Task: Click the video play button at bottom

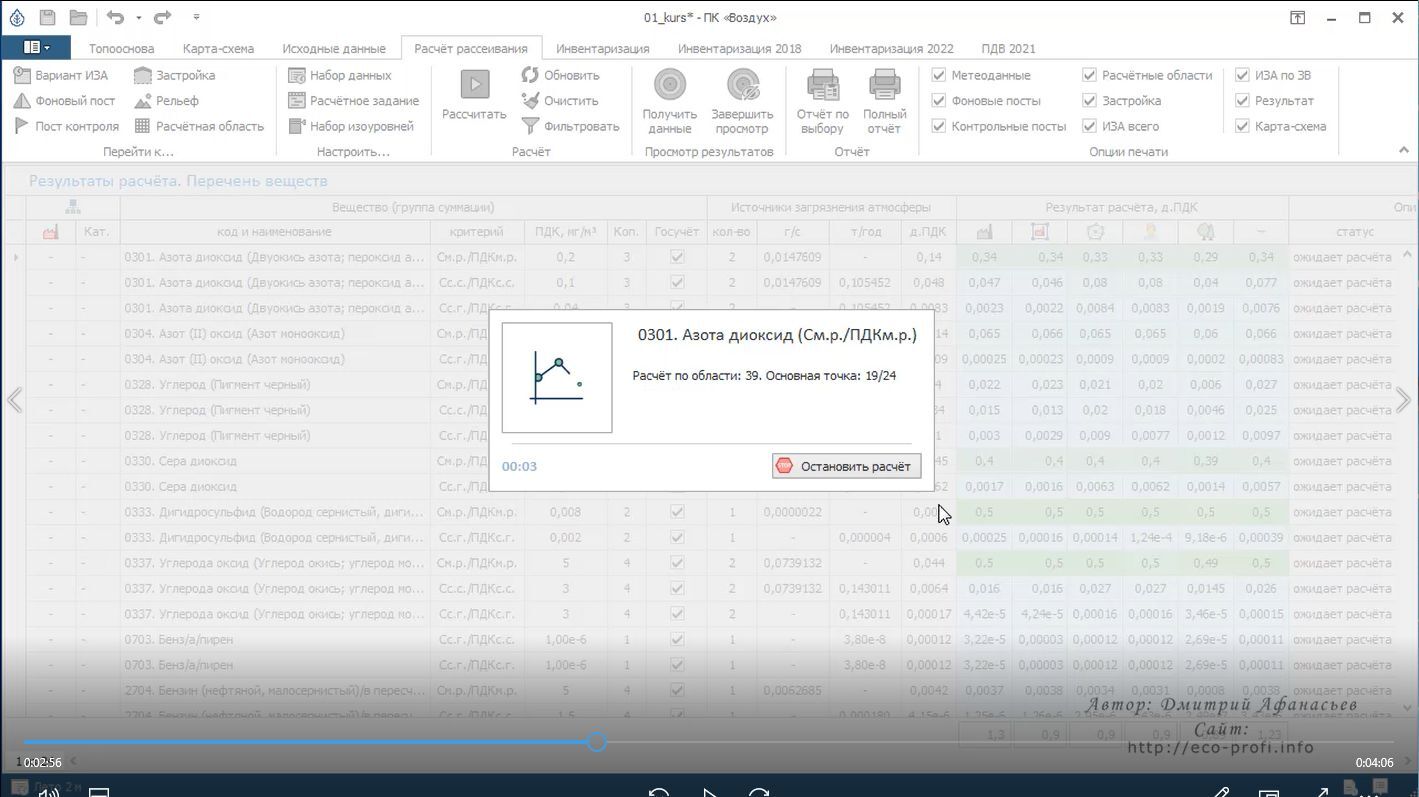Action: click(709, 792)
